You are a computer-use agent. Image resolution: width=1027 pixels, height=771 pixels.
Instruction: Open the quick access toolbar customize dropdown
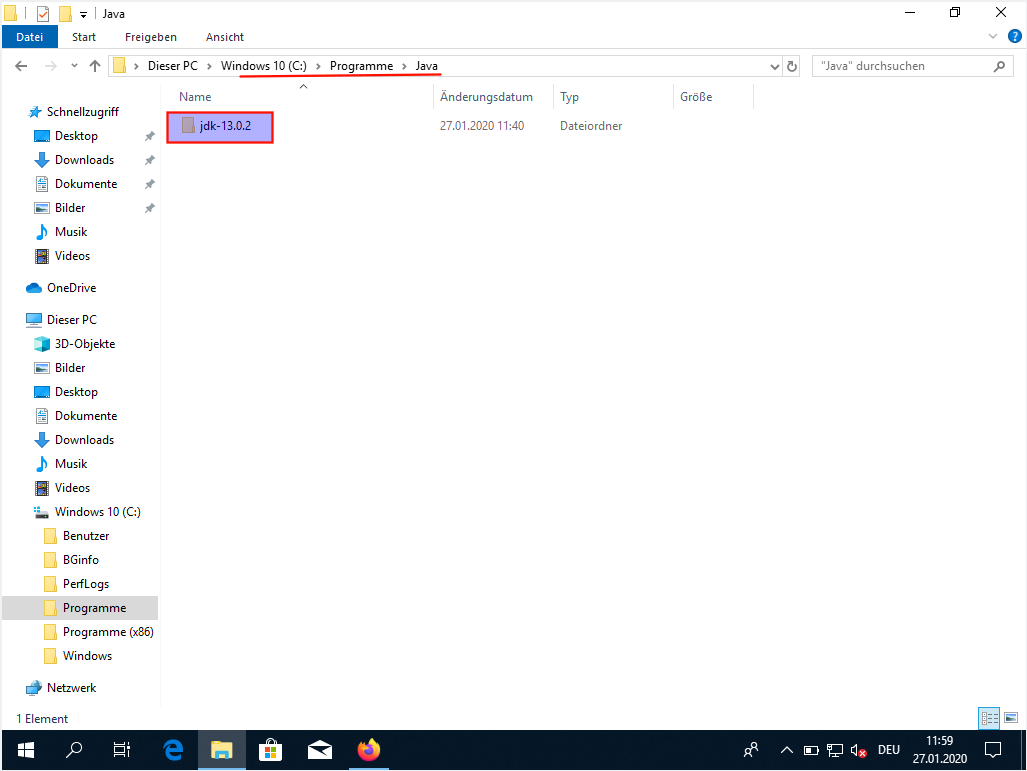pyautogui.click(x=83, y=14)
